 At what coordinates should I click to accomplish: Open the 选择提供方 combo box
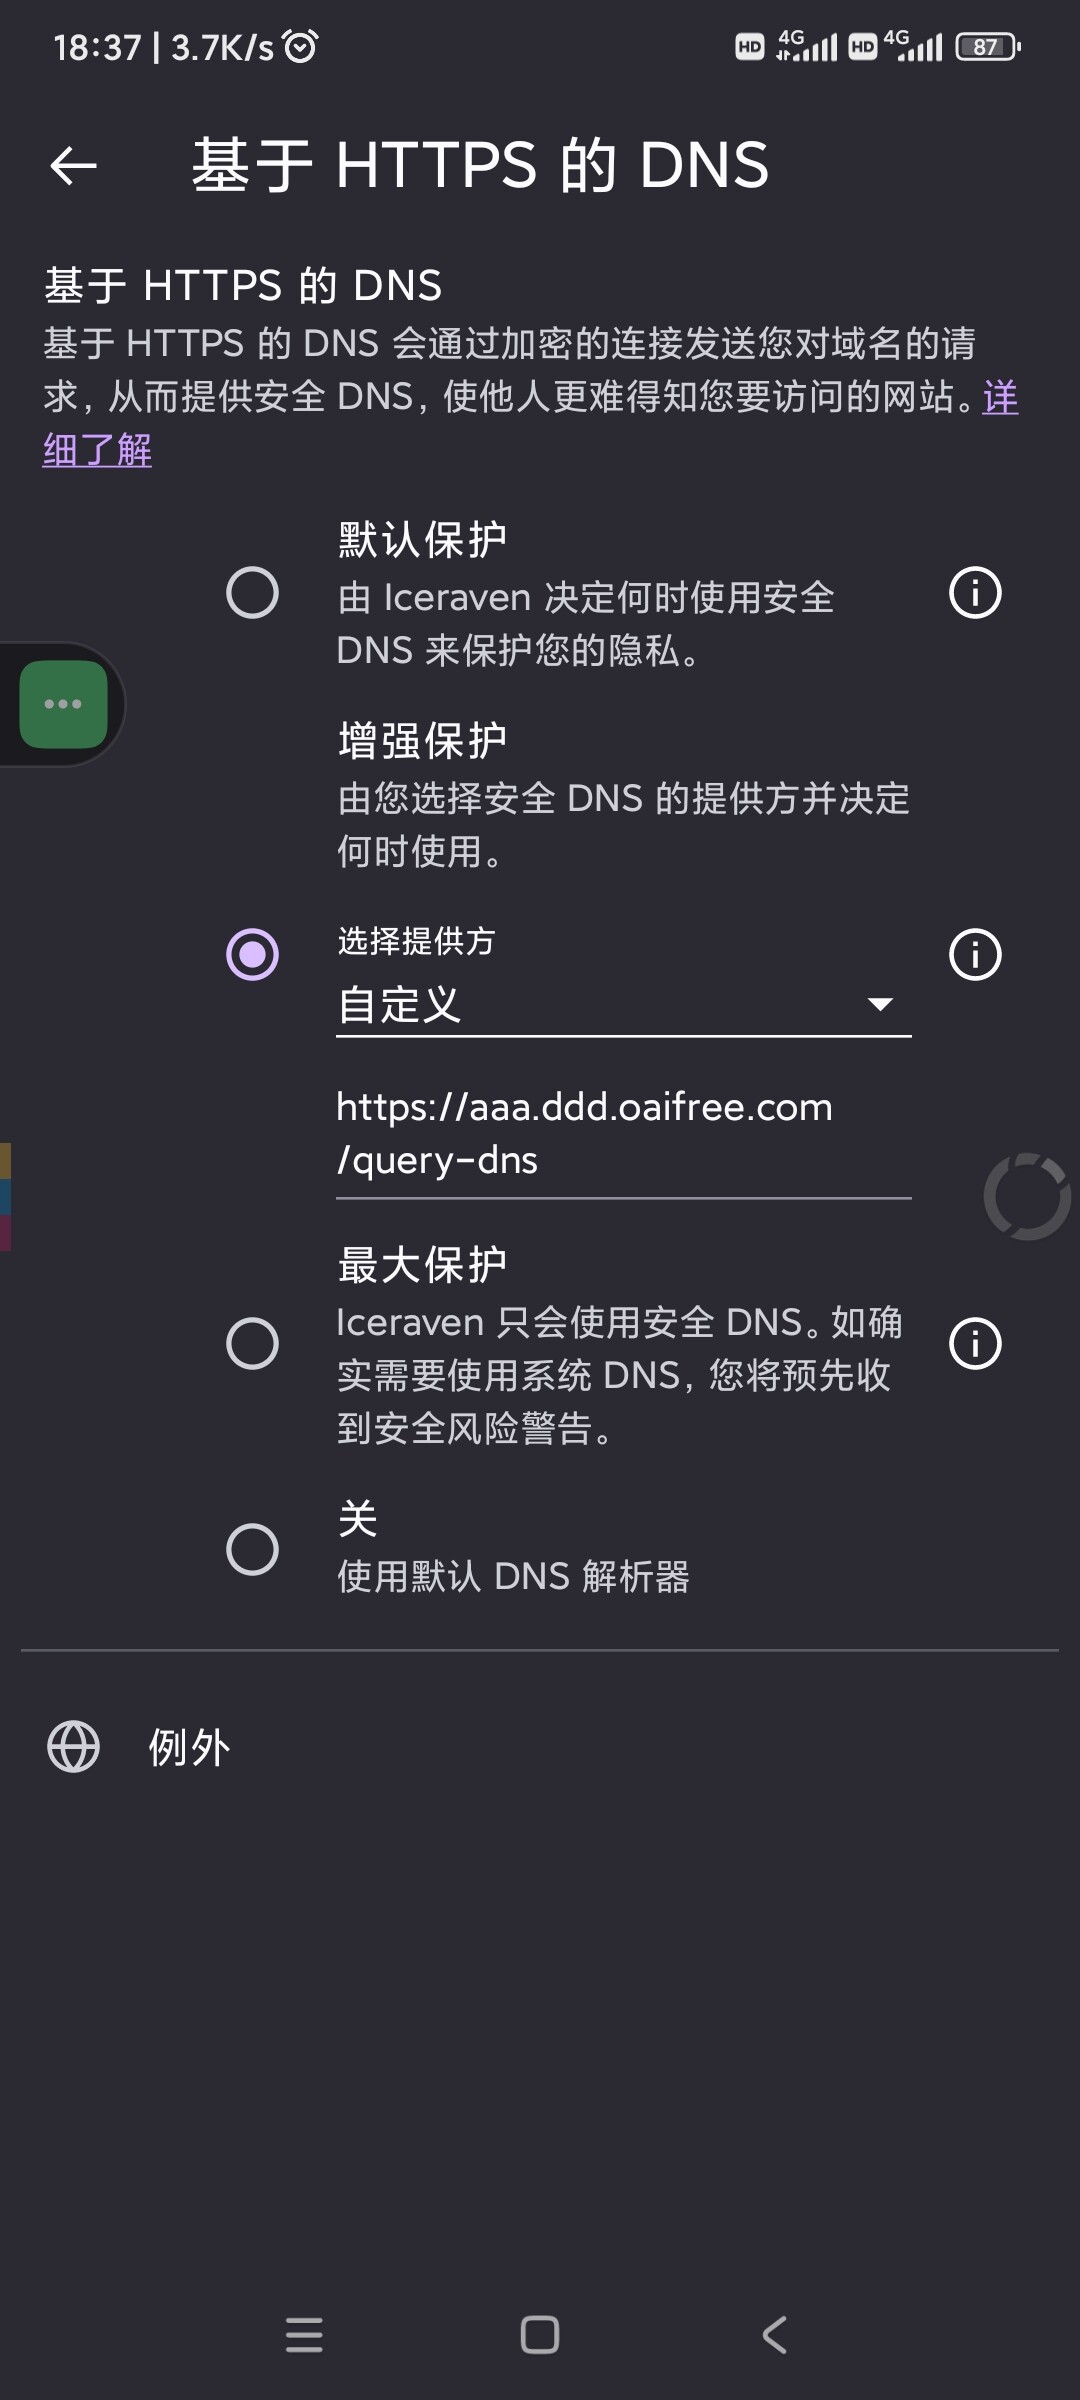[623, 1004]
